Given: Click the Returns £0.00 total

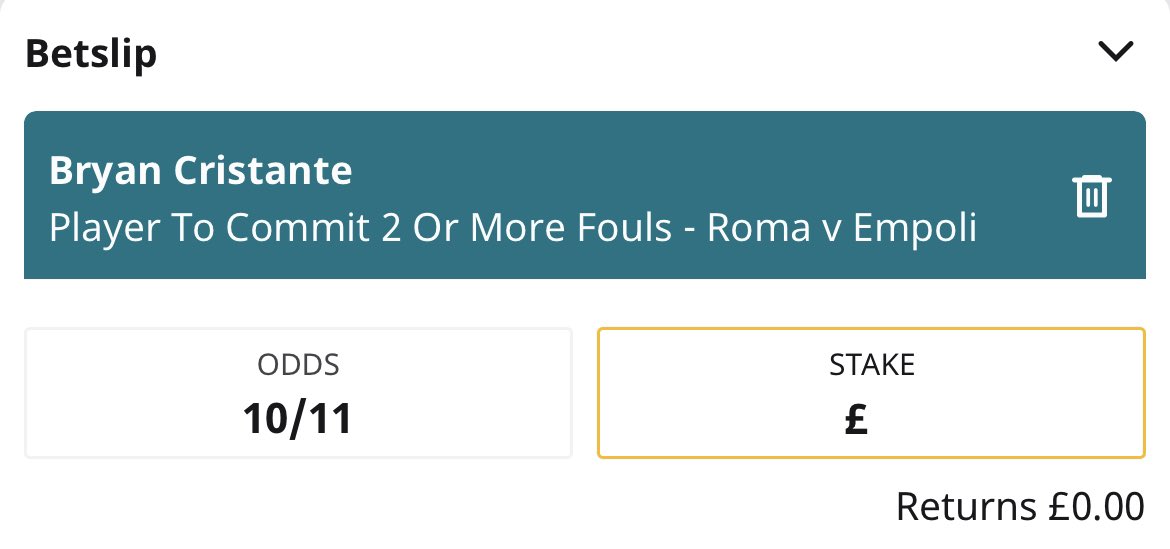Looking at the screenshot, I should pyautogui.click(x=1019, y=506).
